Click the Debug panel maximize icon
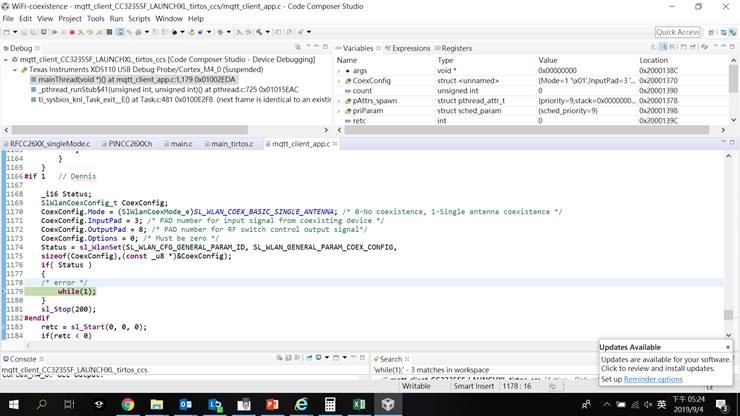This screenshot has height=416, width=740. click(325, 47)
